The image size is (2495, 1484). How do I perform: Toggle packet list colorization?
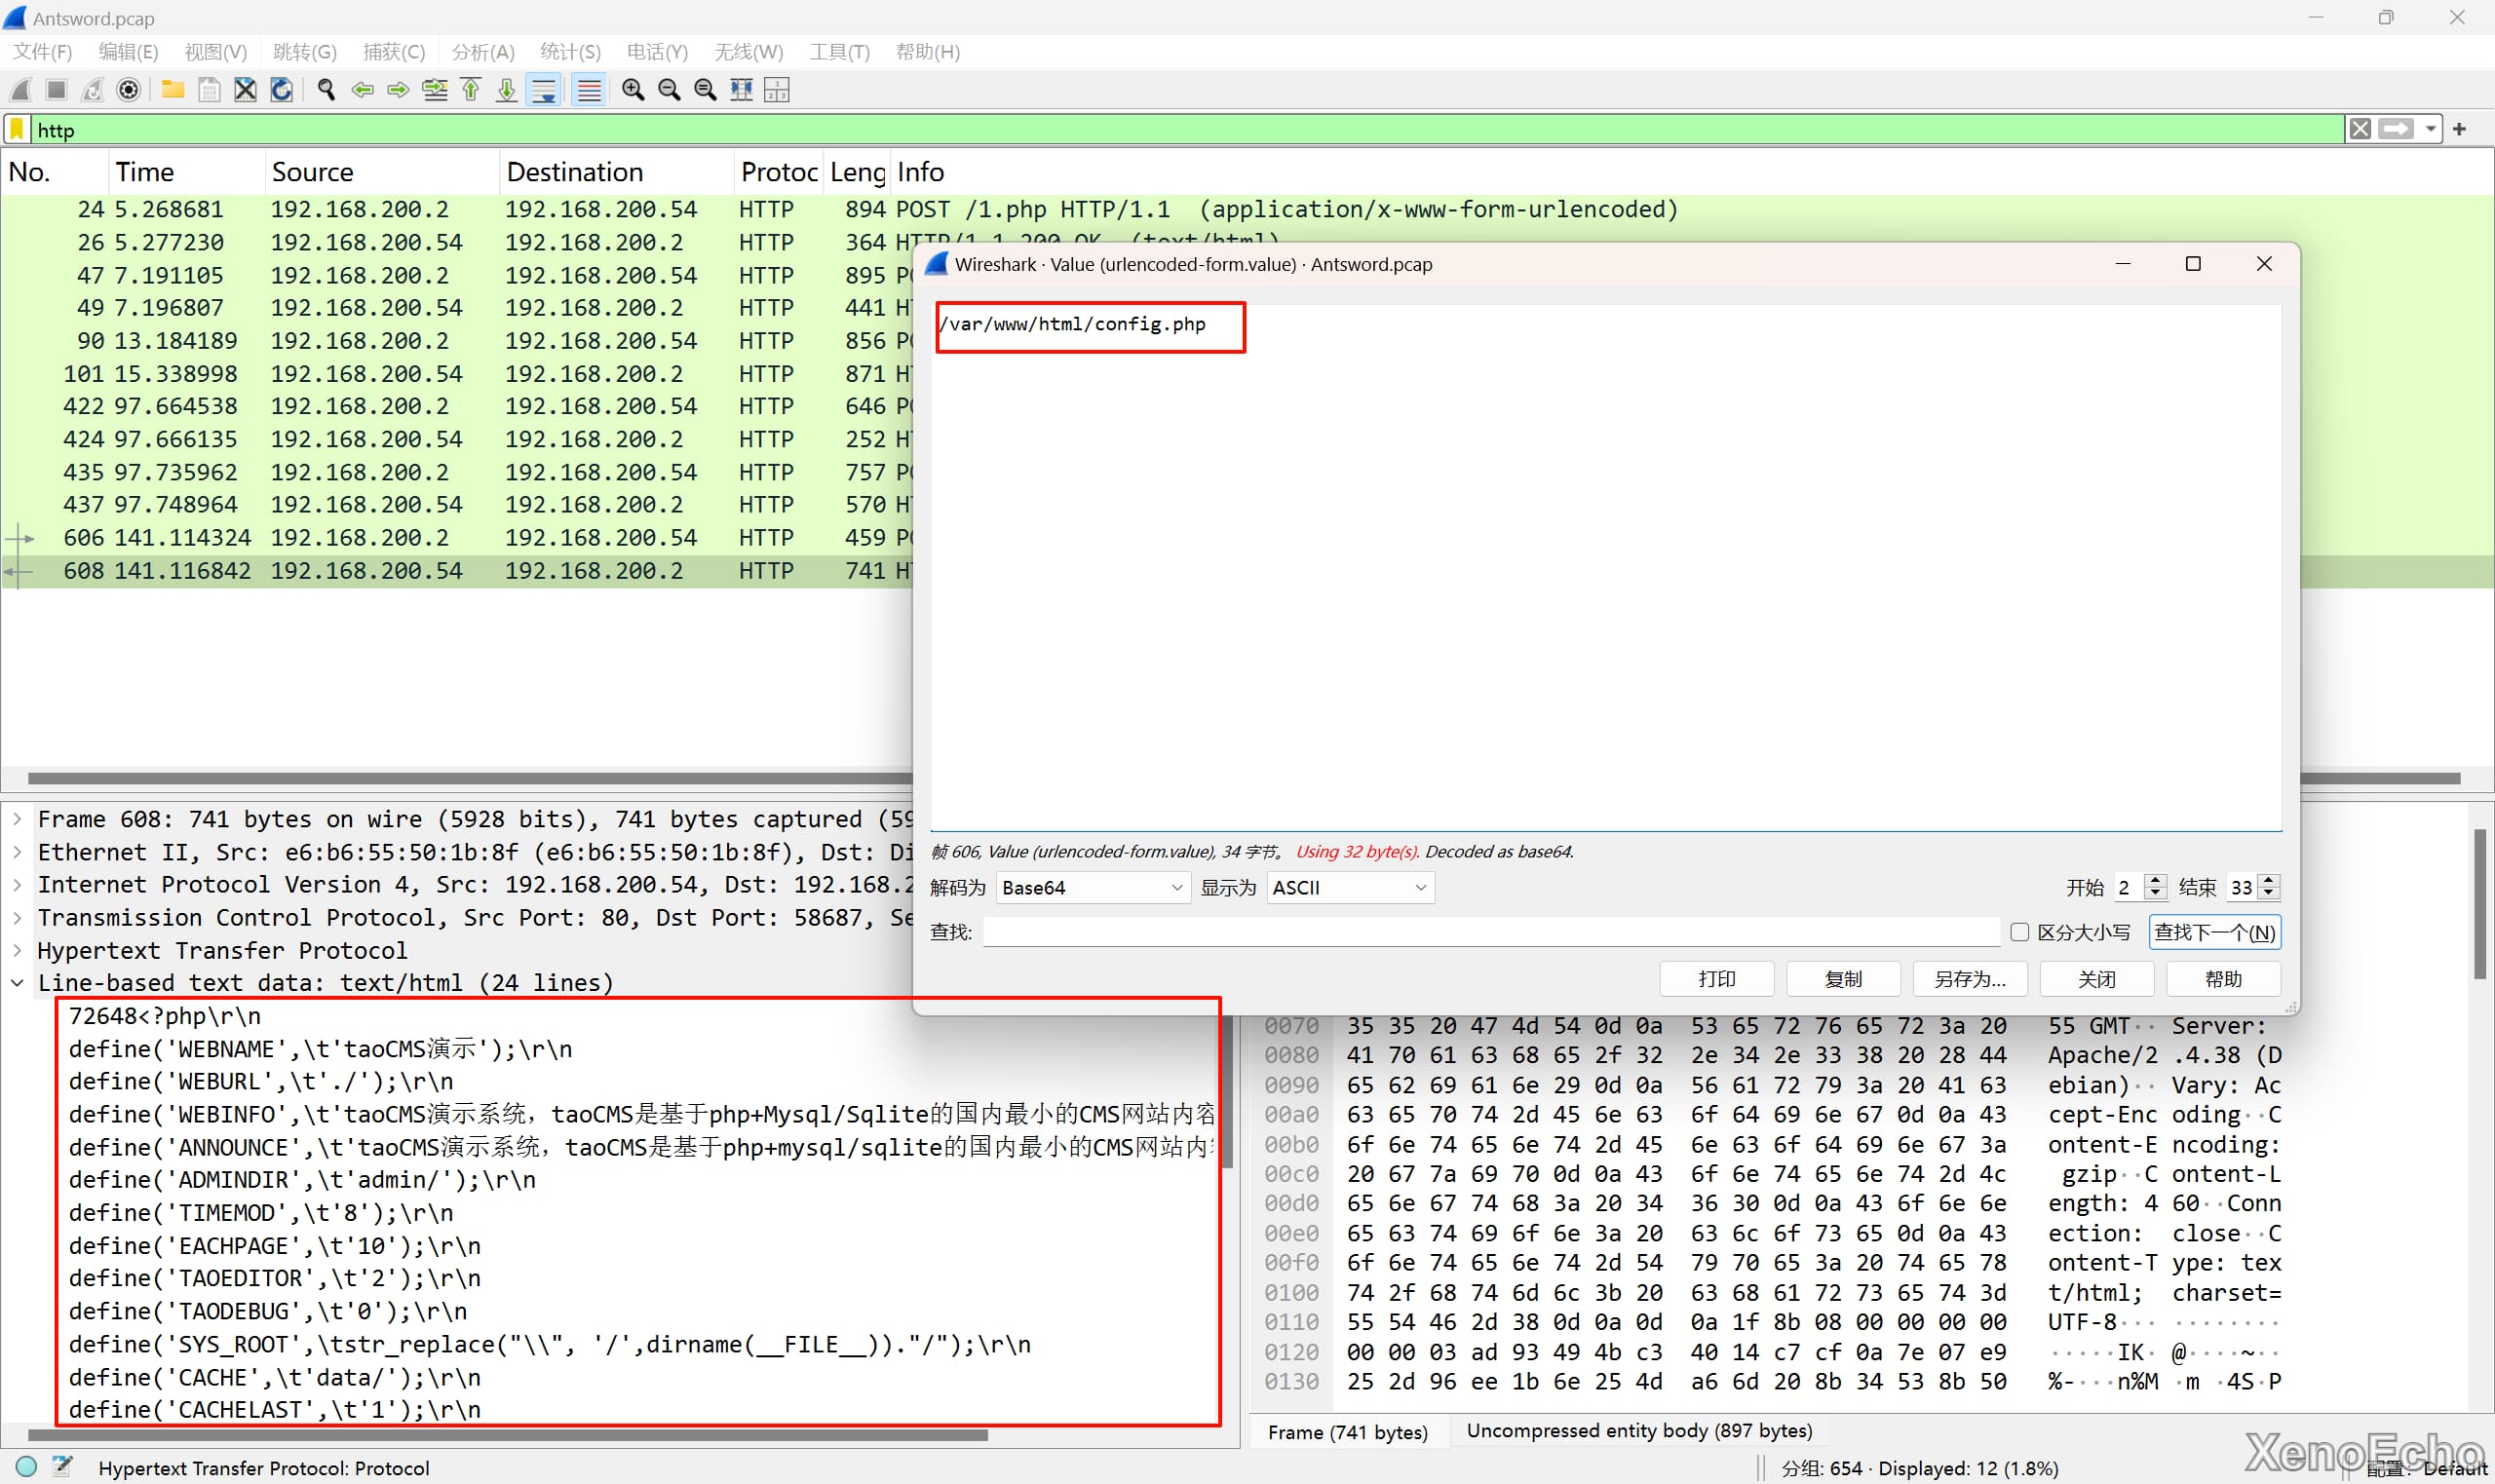point(589,90)
